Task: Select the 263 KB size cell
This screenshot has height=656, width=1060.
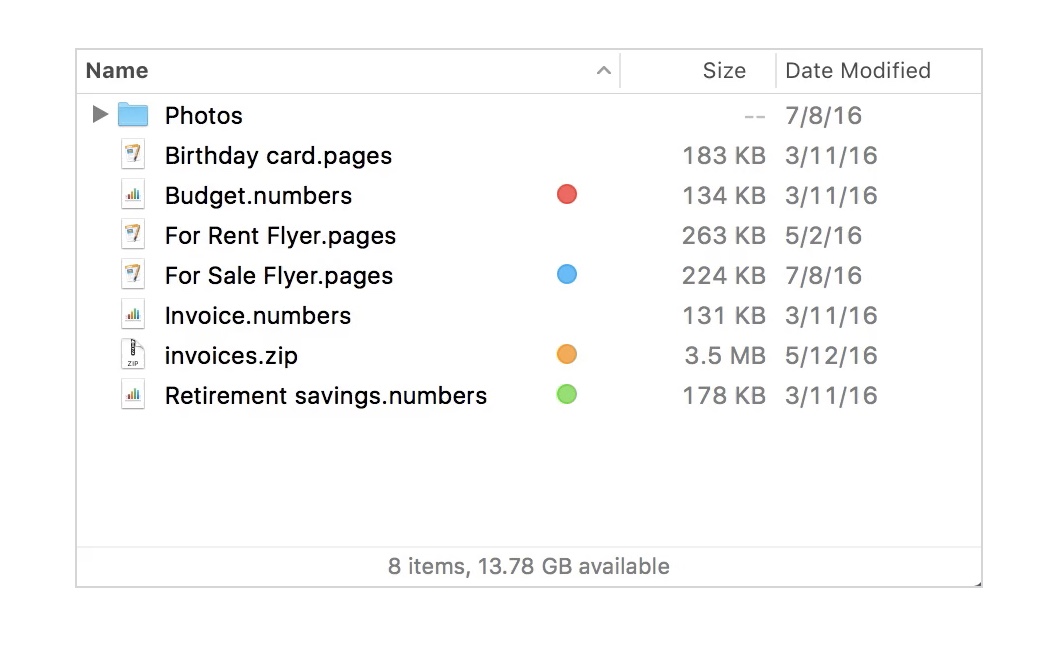Action: point(723,236)
